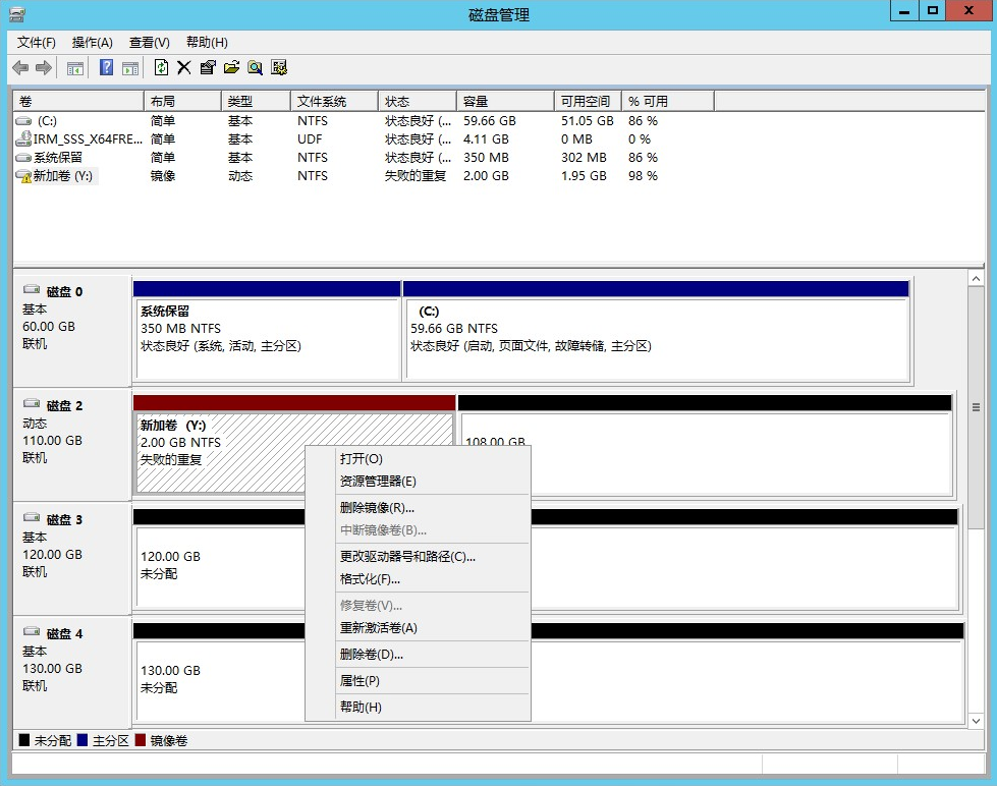Sort by the 状态 column header
997x786 pixels.
tap(418, 101)
